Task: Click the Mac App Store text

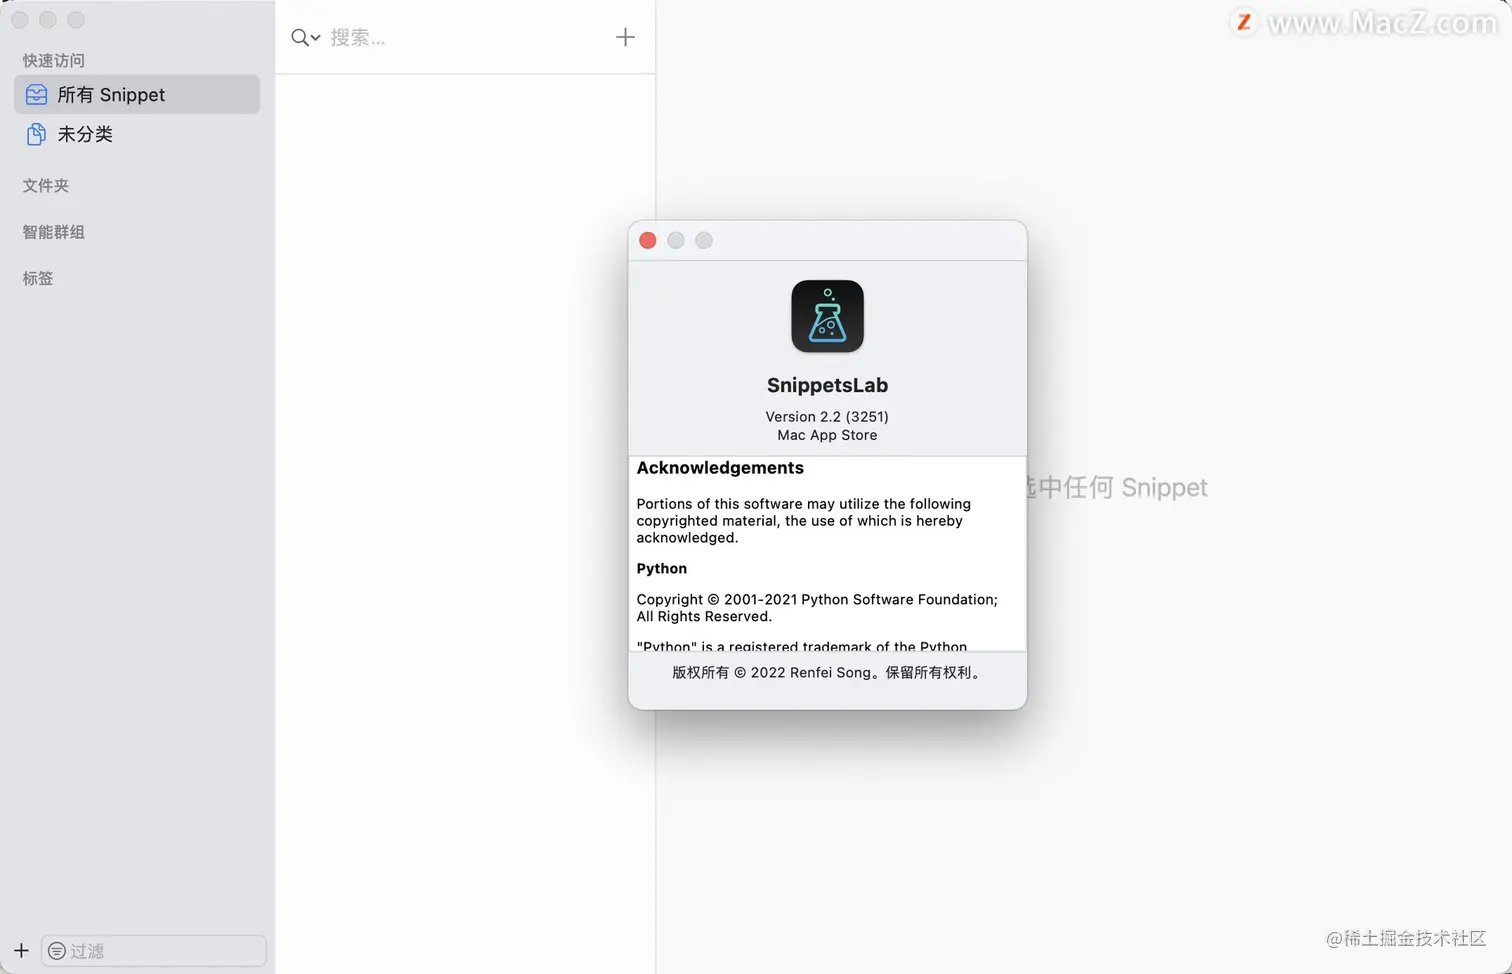Action: (x=827, y=435)
